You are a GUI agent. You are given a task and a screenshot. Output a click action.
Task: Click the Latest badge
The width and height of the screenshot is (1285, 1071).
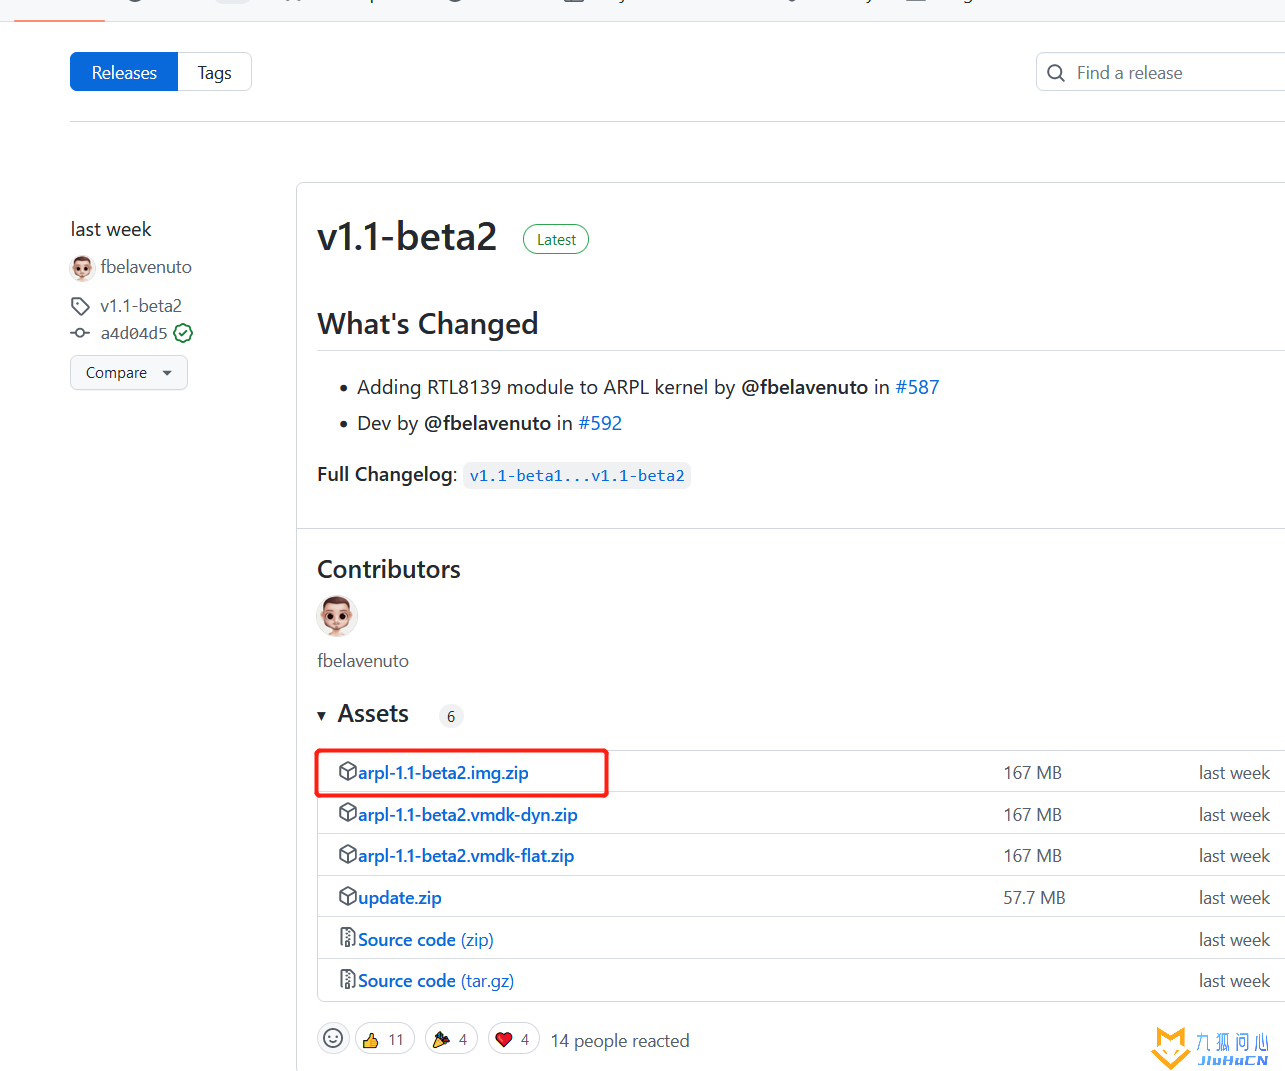pos(556,239)
